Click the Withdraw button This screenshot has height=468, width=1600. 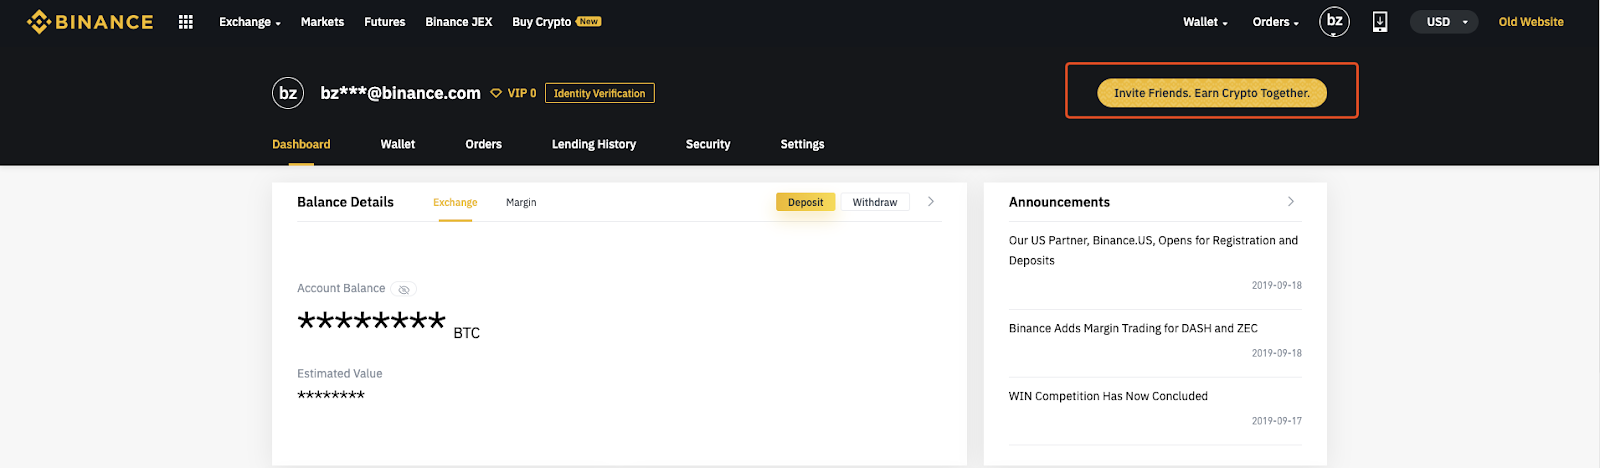pyautogui.click(x=875, y=202)
